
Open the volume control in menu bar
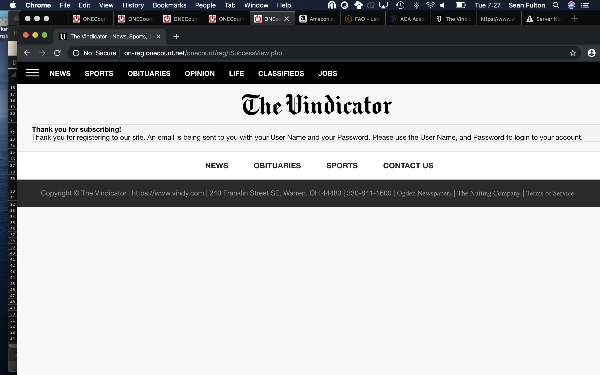pos(442,5)
